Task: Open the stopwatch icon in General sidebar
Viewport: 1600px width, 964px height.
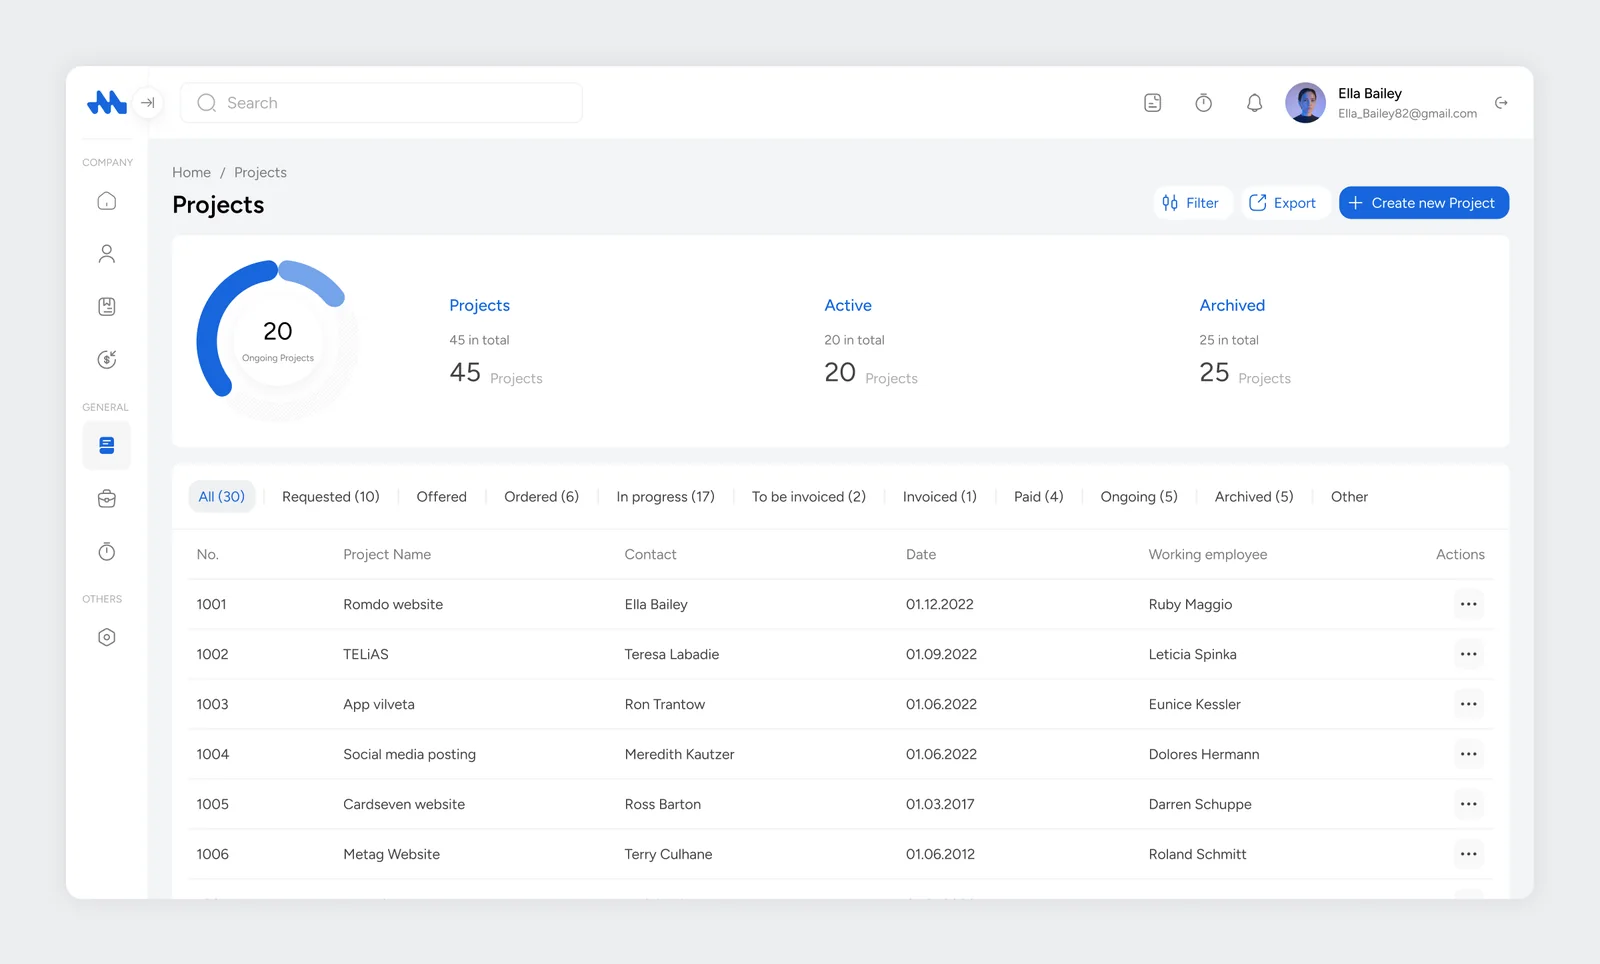Action: pos(107,551)
